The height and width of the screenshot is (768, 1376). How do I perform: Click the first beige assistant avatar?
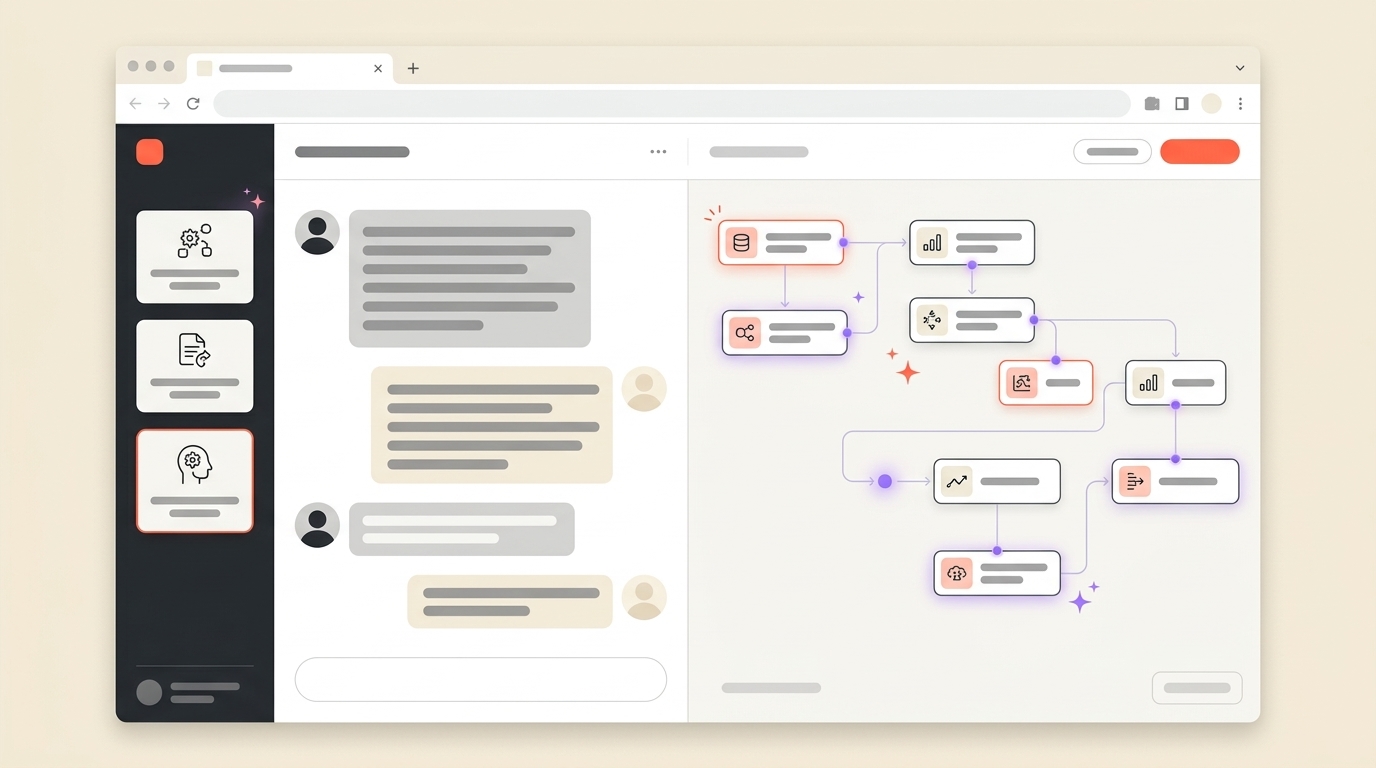[644, 389]
